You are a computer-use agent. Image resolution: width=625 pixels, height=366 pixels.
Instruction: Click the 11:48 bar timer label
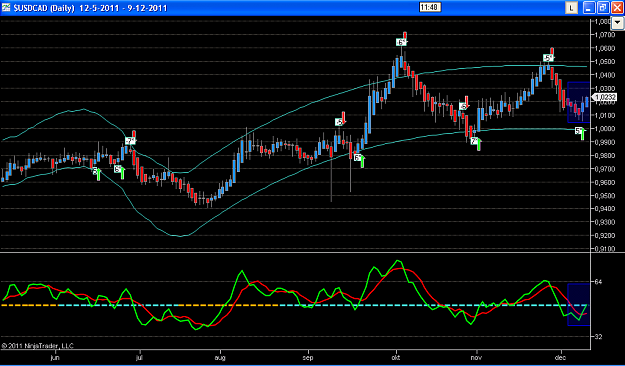(x=429, y=7)
